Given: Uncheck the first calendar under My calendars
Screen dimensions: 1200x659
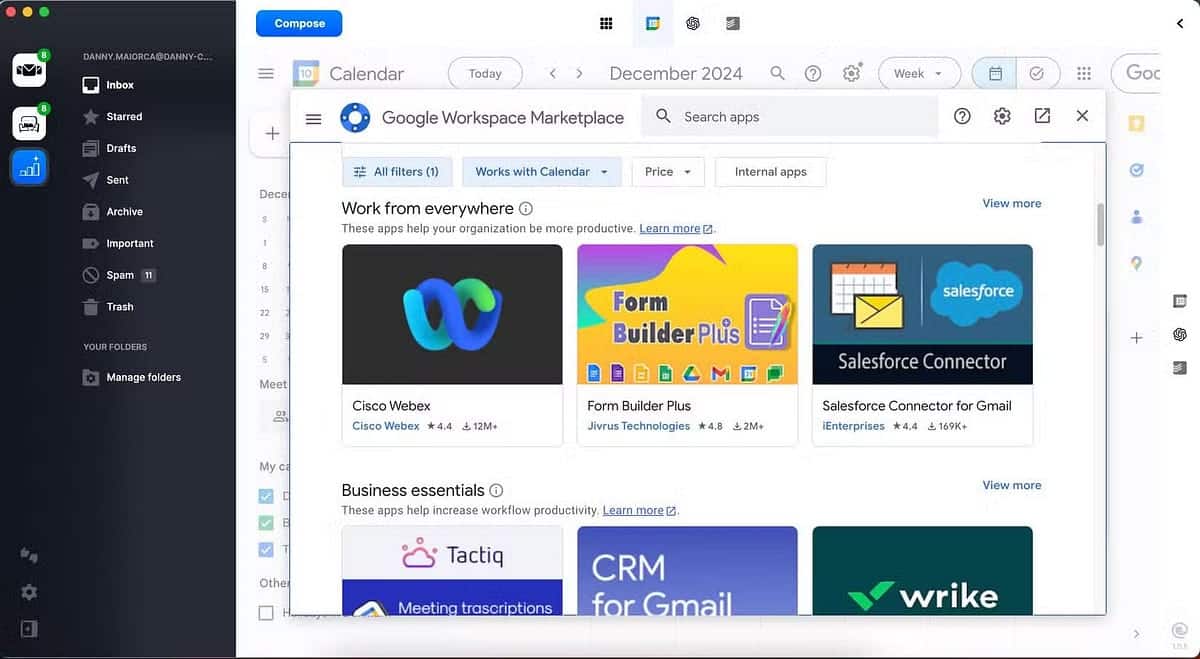Looking at the screenshot, I should [266, 496].
